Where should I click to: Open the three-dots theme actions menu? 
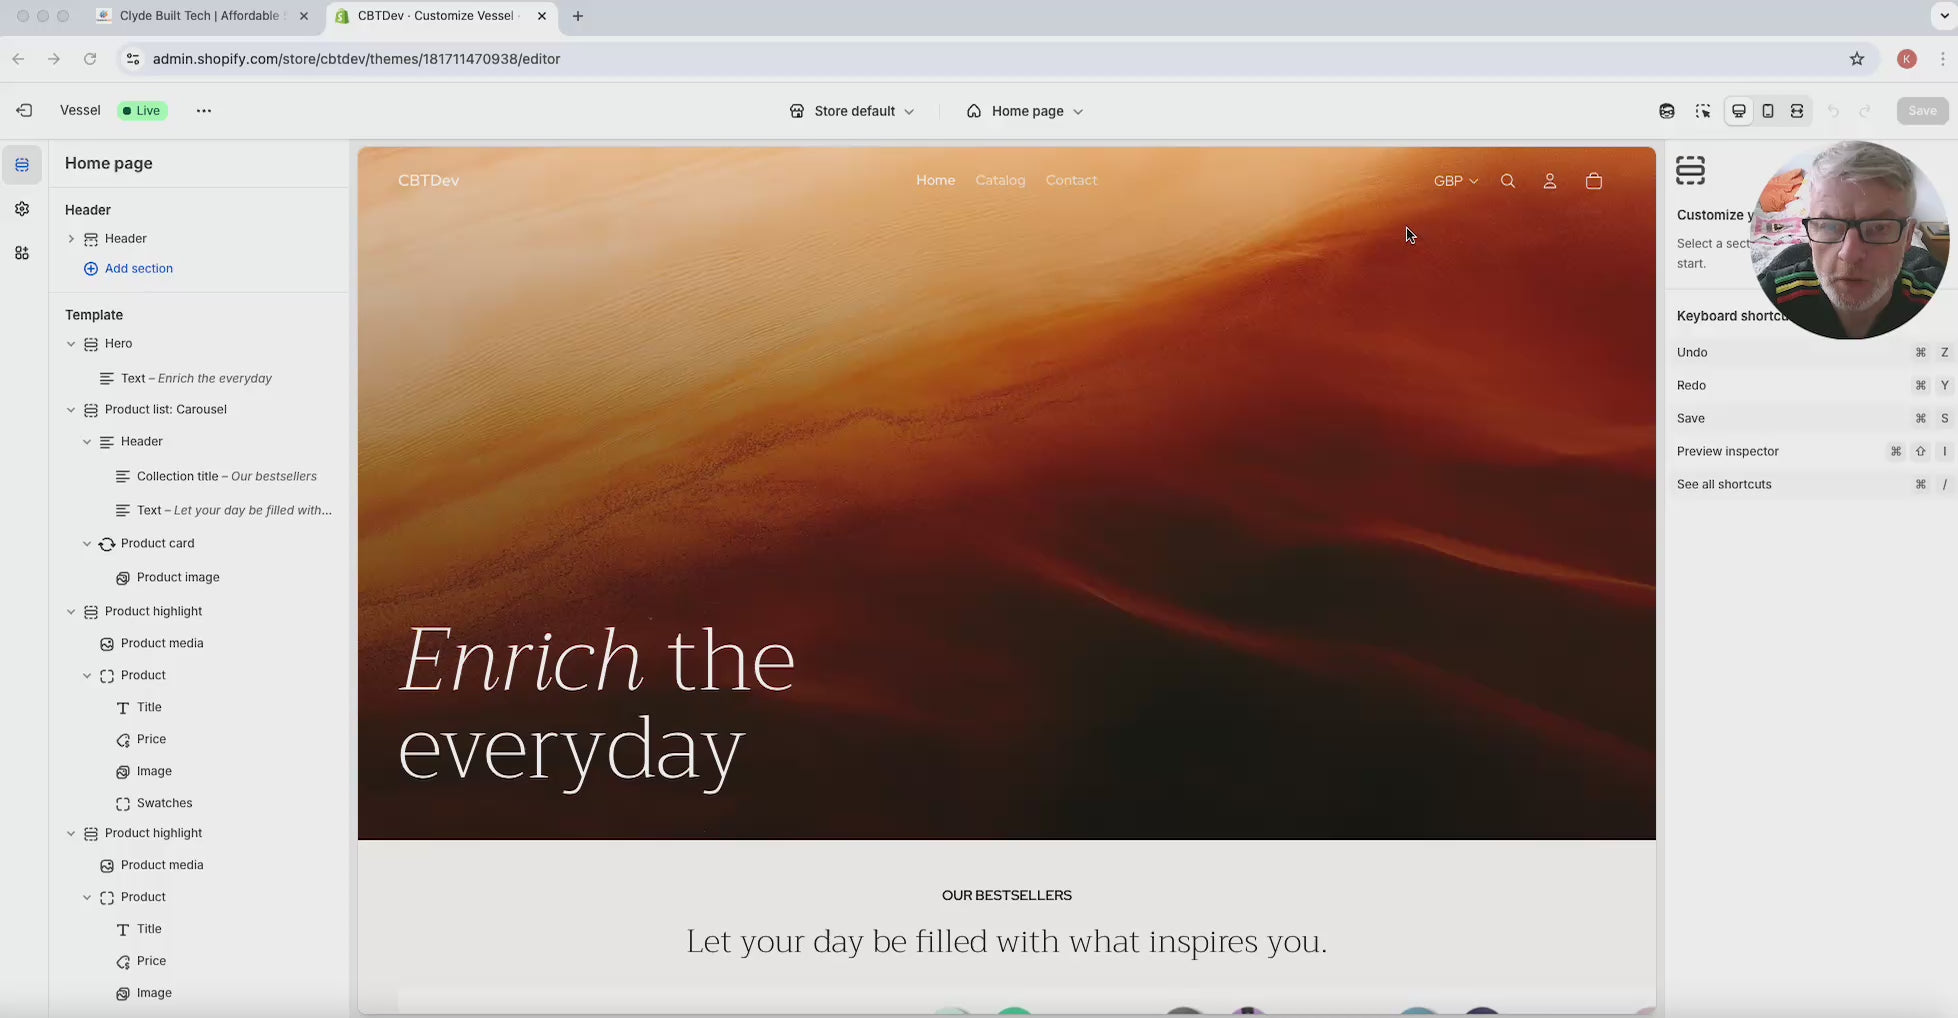pos(204,111)
